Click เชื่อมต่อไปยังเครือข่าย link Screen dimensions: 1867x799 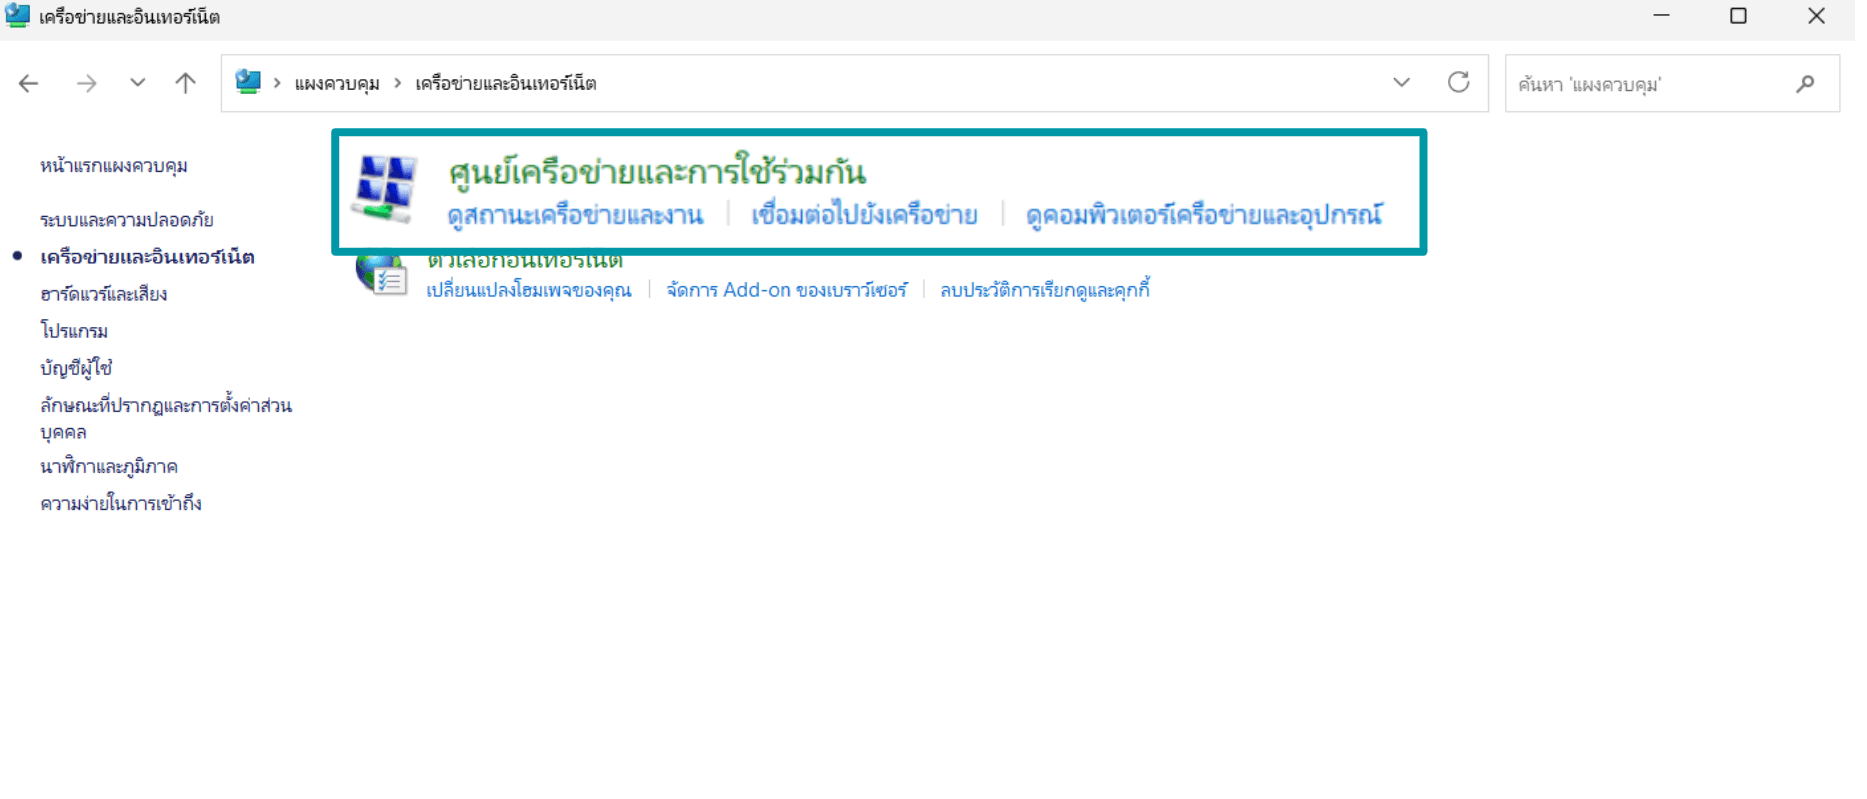point(864,215)
